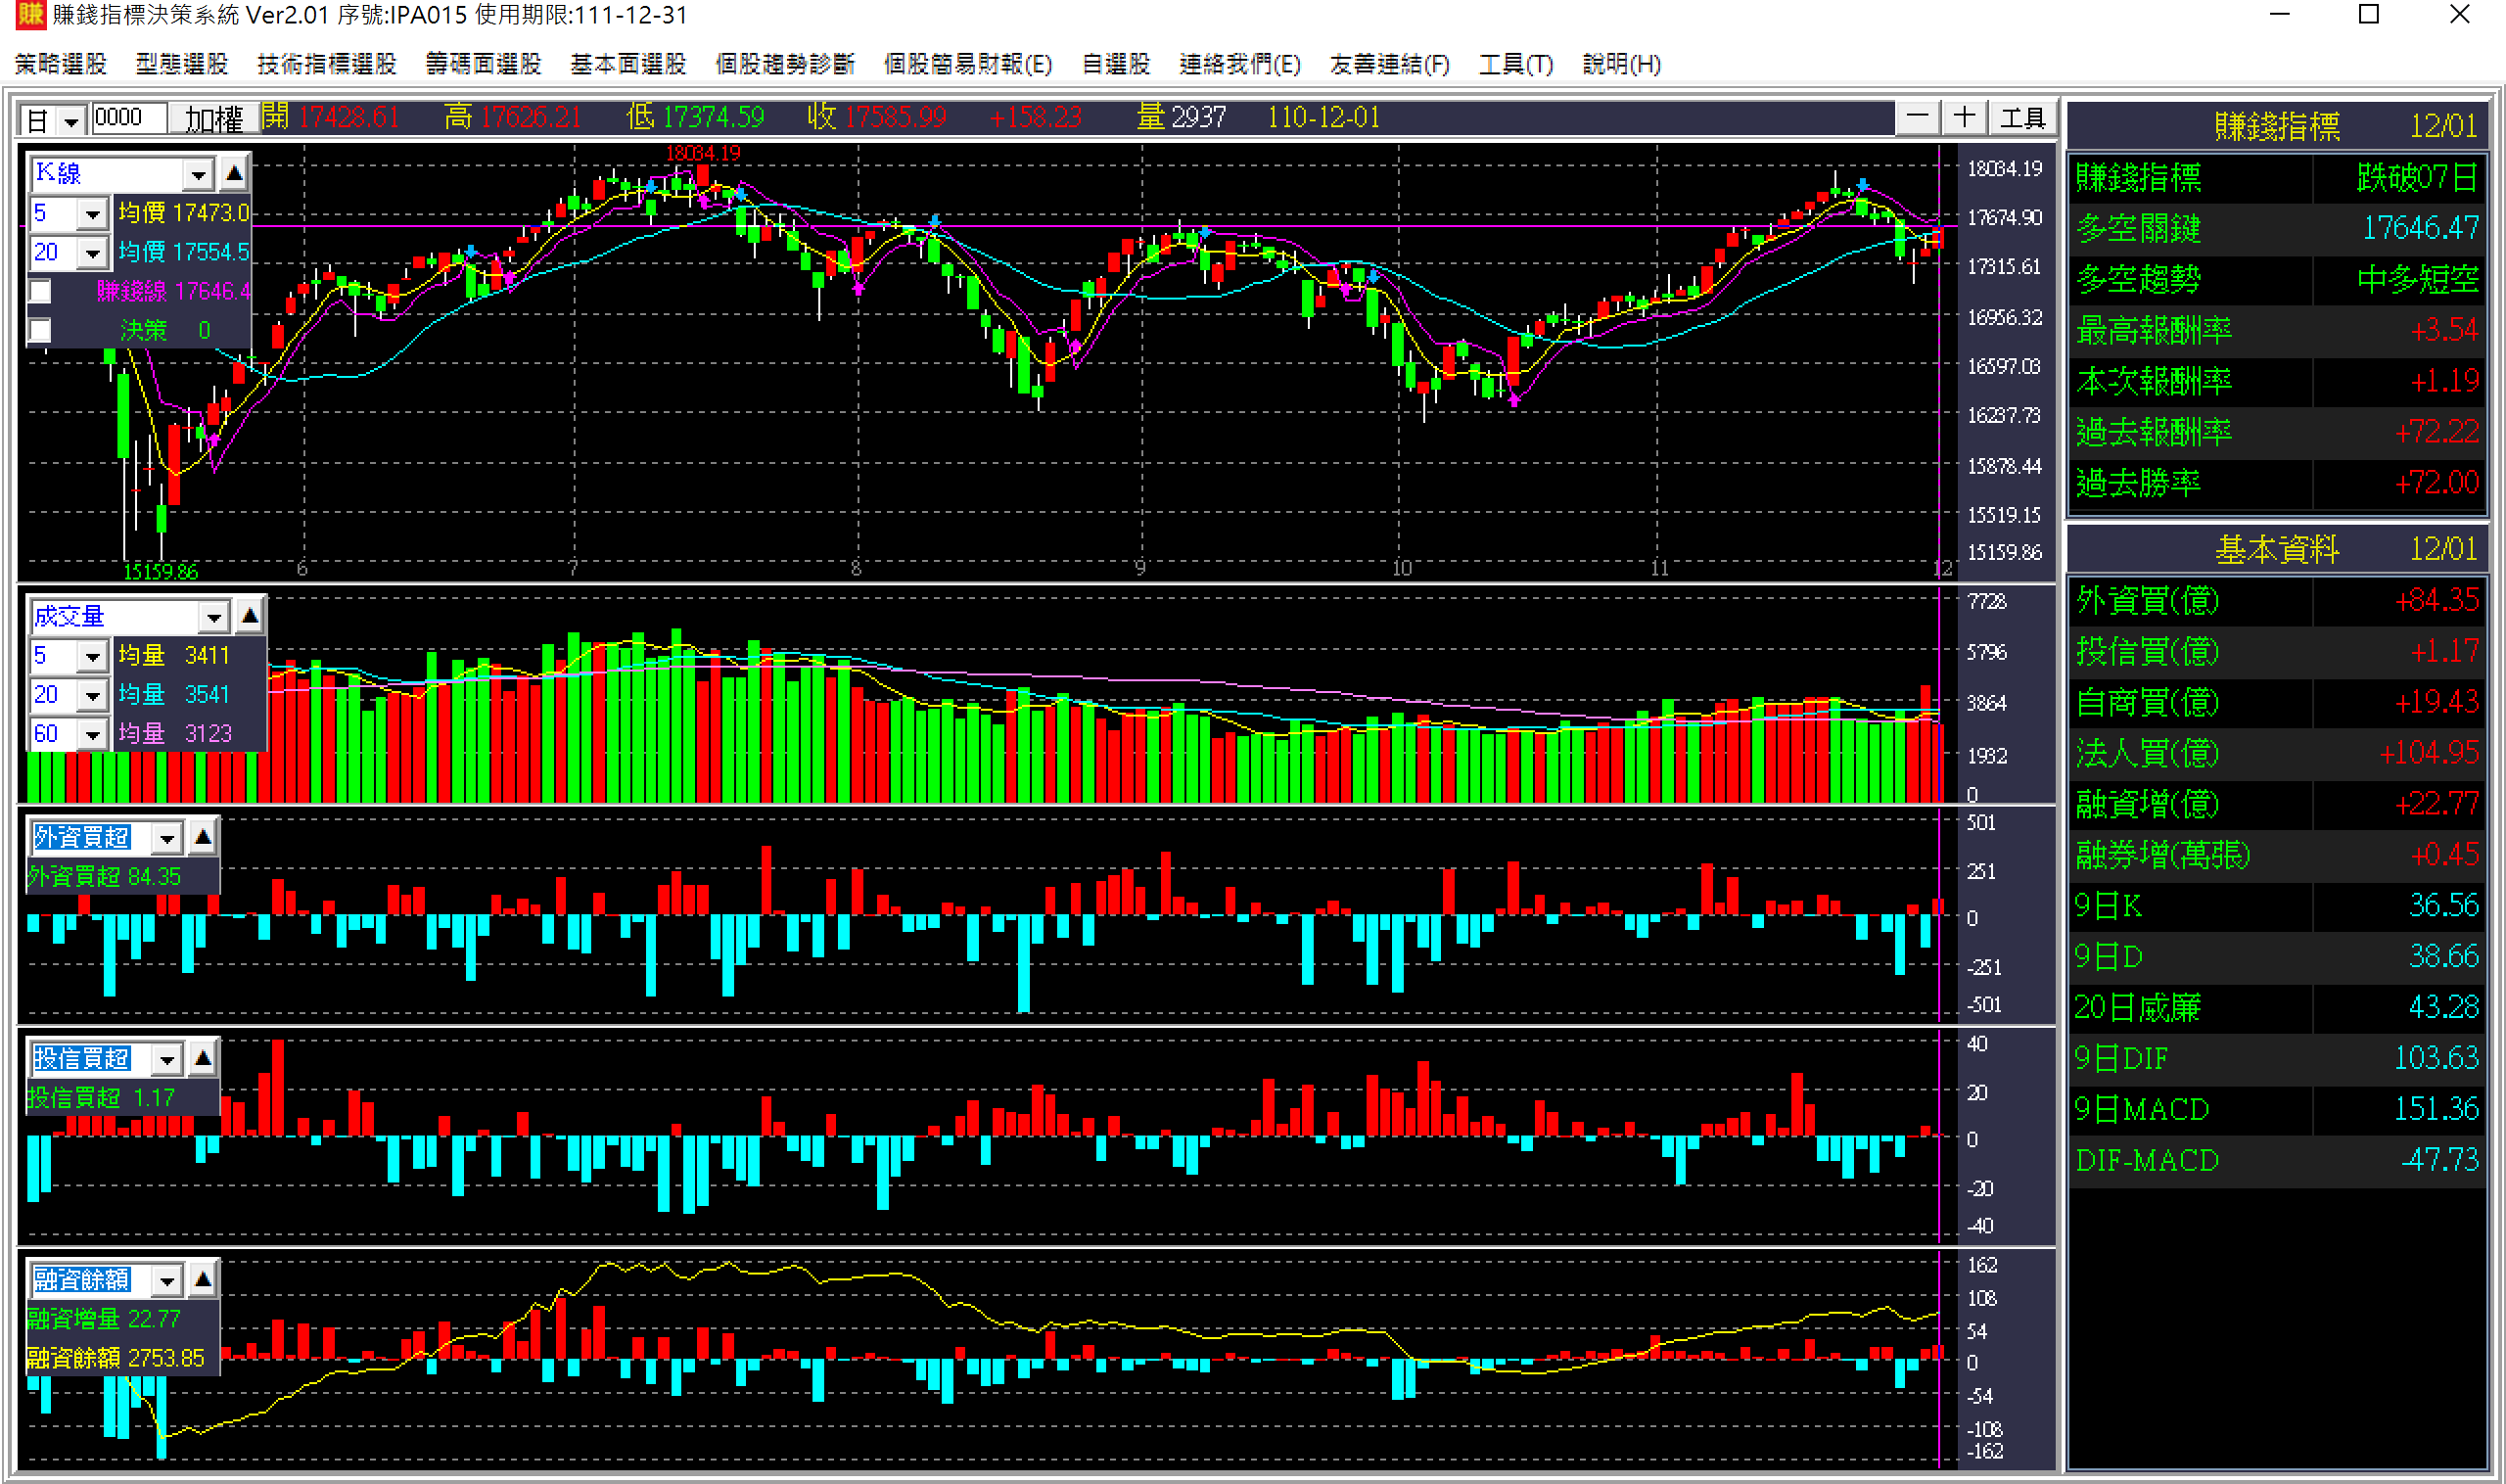
Task: Click the triangle button beside 外資買超
Action: [x=203, y=837]
